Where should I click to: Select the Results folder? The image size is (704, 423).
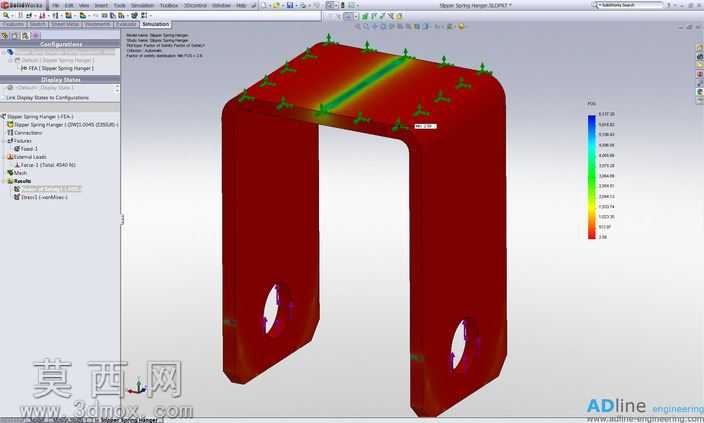coord(22,181)
